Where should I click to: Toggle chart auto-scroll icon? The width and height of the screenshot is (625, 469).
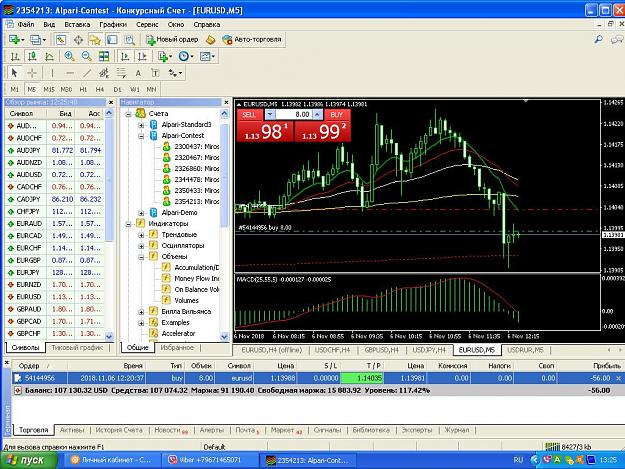(x=125, y=56)
